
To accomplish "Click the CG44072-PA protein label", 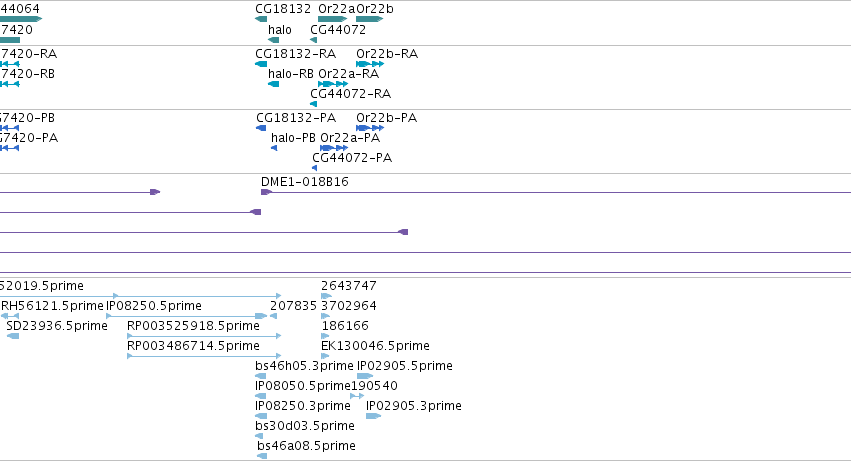I will pyautogui.click(x=352, y=158).
